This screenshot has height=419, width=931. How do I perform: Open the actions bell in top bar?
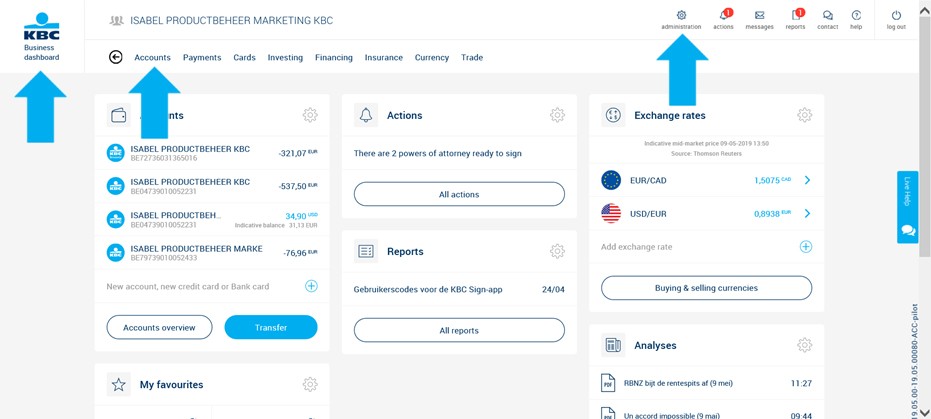(x=723, y=15)
